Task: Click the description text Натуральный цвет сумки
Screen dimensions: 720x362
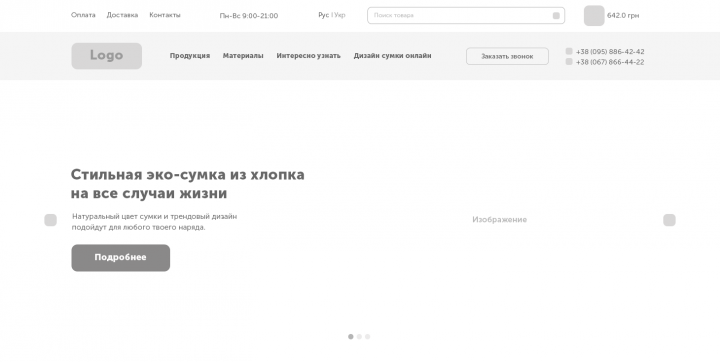Action: click(x=117, y=216)
